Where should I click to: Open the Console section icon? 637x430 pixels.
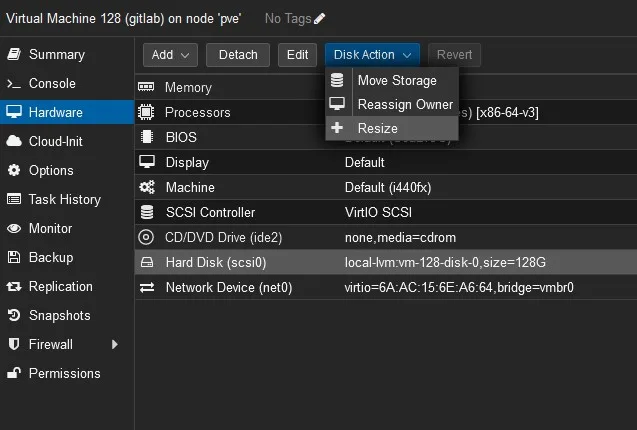point(14,84)
